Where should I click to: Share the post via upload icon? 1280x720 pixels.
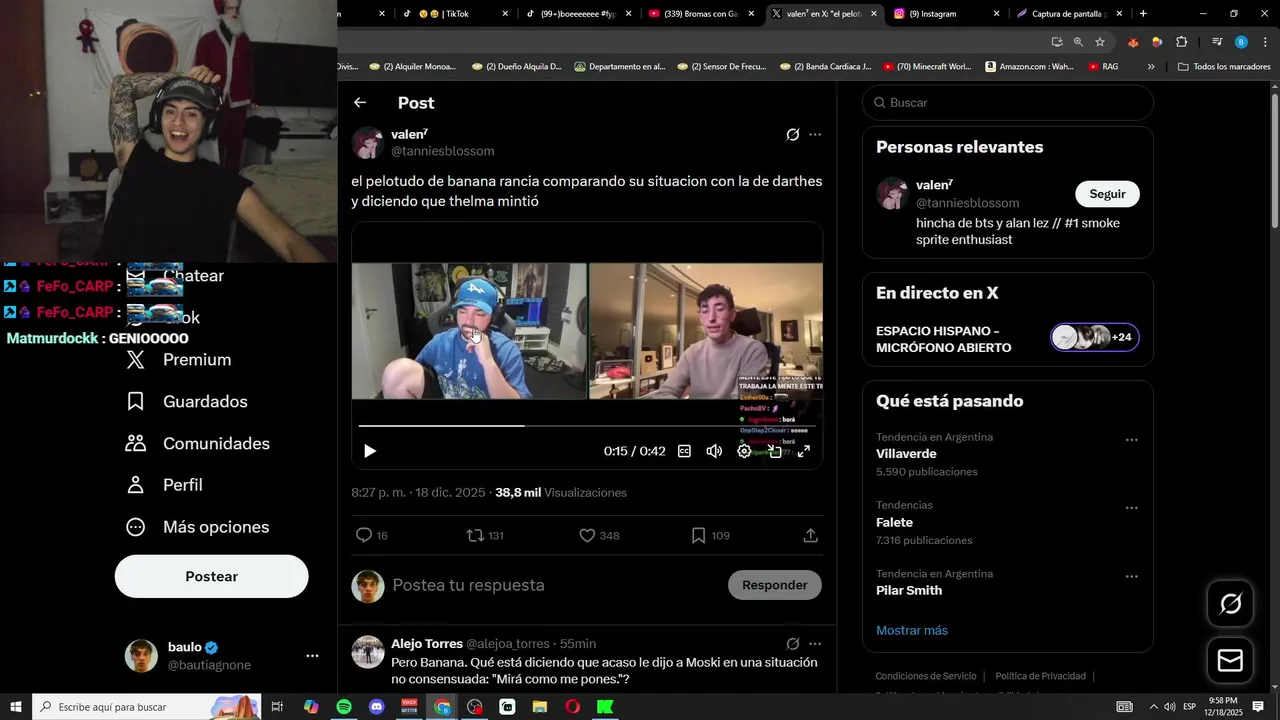pyautogui.click(x=811, y=536)
